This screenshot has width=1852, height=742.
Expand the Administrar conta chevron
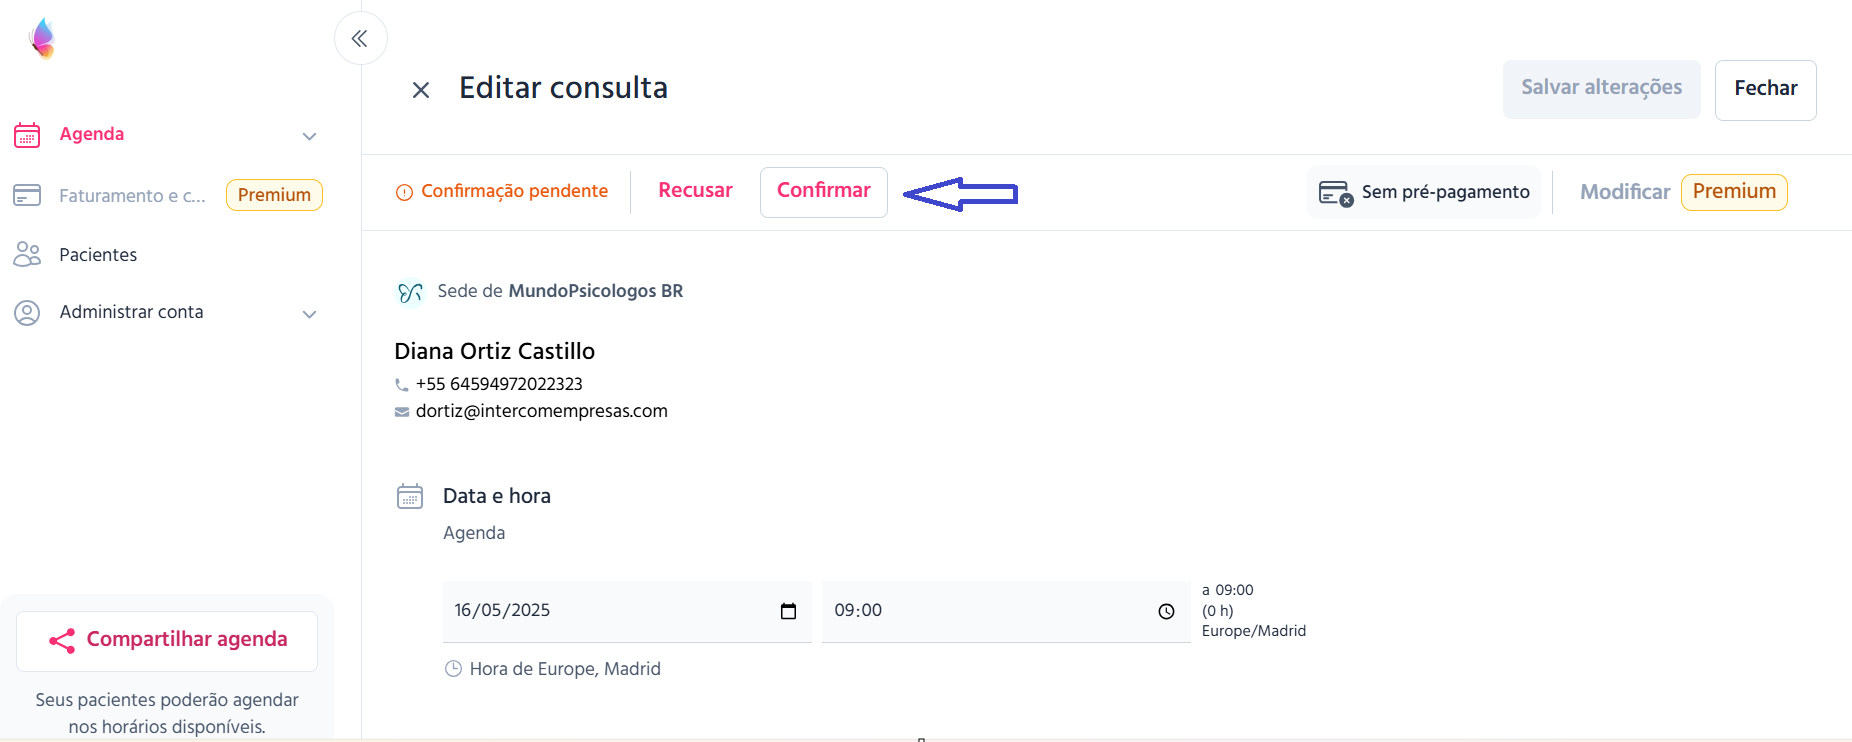click(310, 314)
